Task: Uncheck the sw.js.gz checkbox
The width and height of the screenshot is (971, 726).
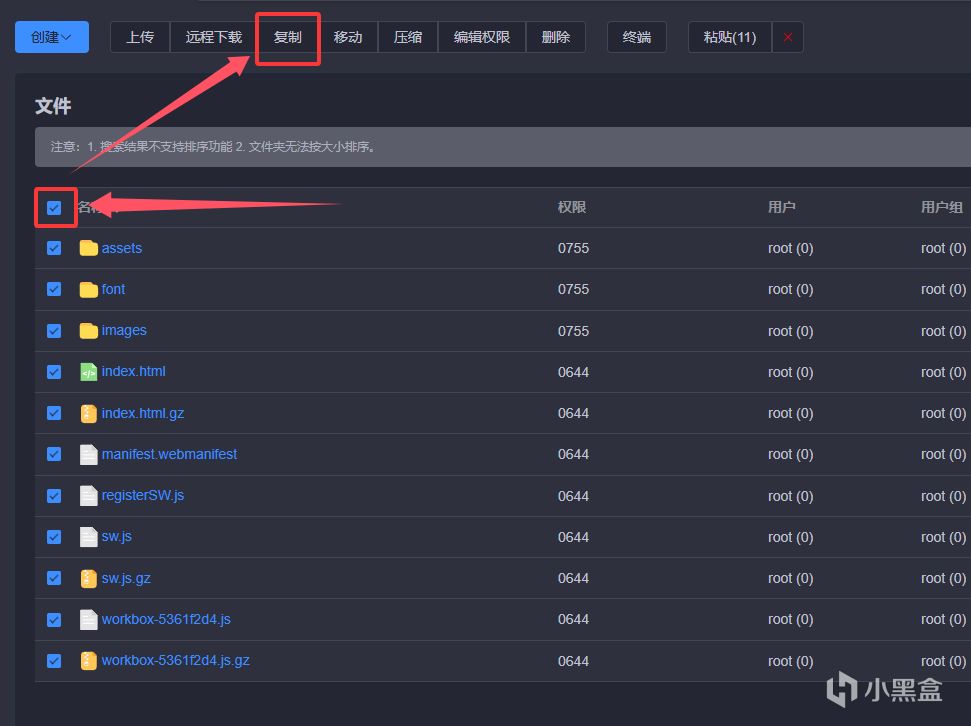Action: coord(54,578)
